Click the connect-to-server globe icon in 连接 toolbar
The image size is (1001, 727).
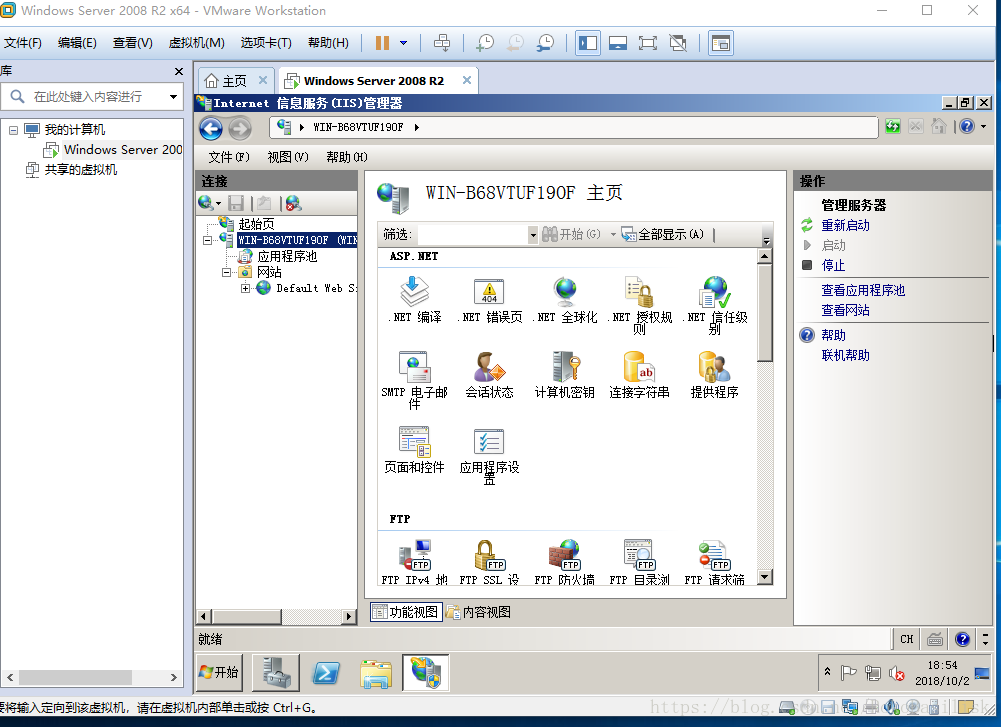tap(206, 203)
